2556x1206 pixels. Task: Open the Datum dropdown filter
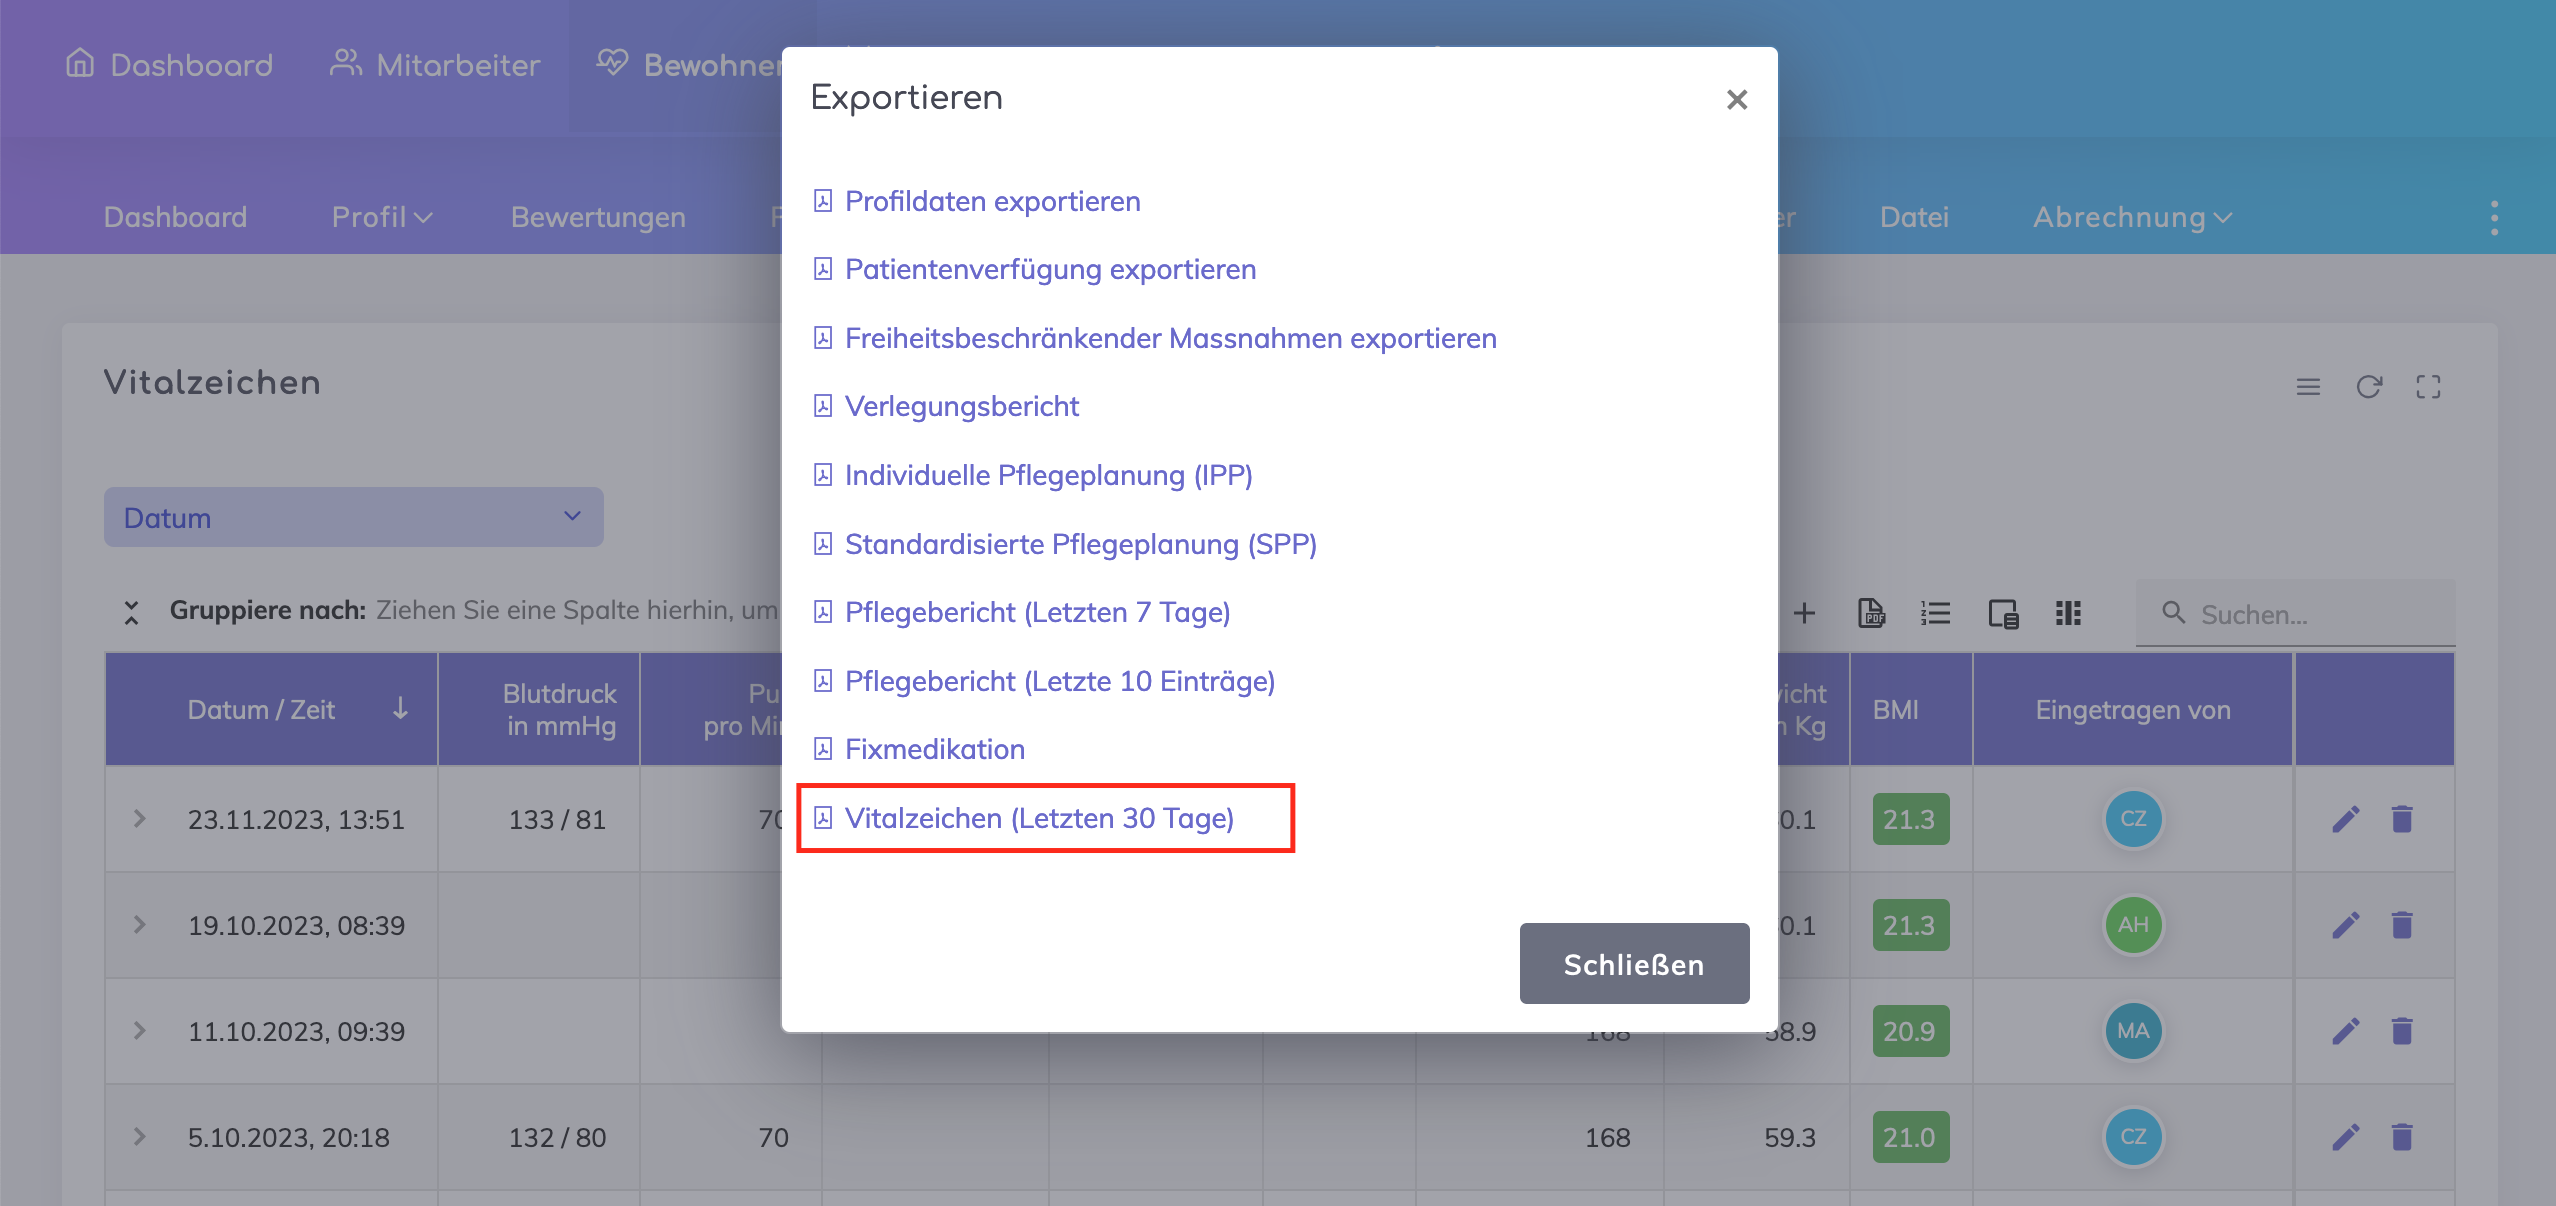tap(353, 517)
